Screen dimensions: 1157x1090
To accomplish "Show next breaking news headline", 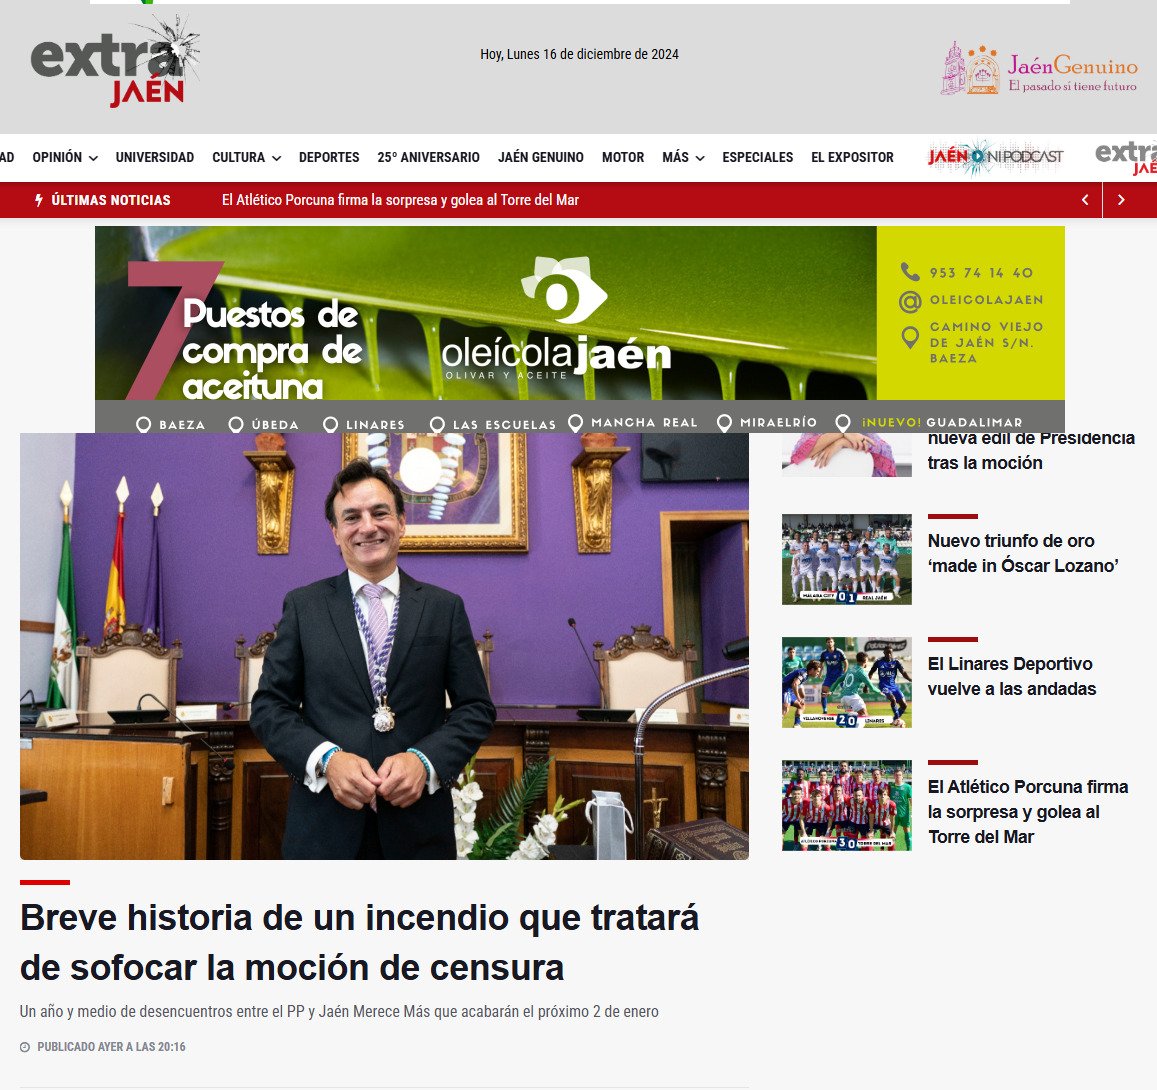I will (1121, 200).
